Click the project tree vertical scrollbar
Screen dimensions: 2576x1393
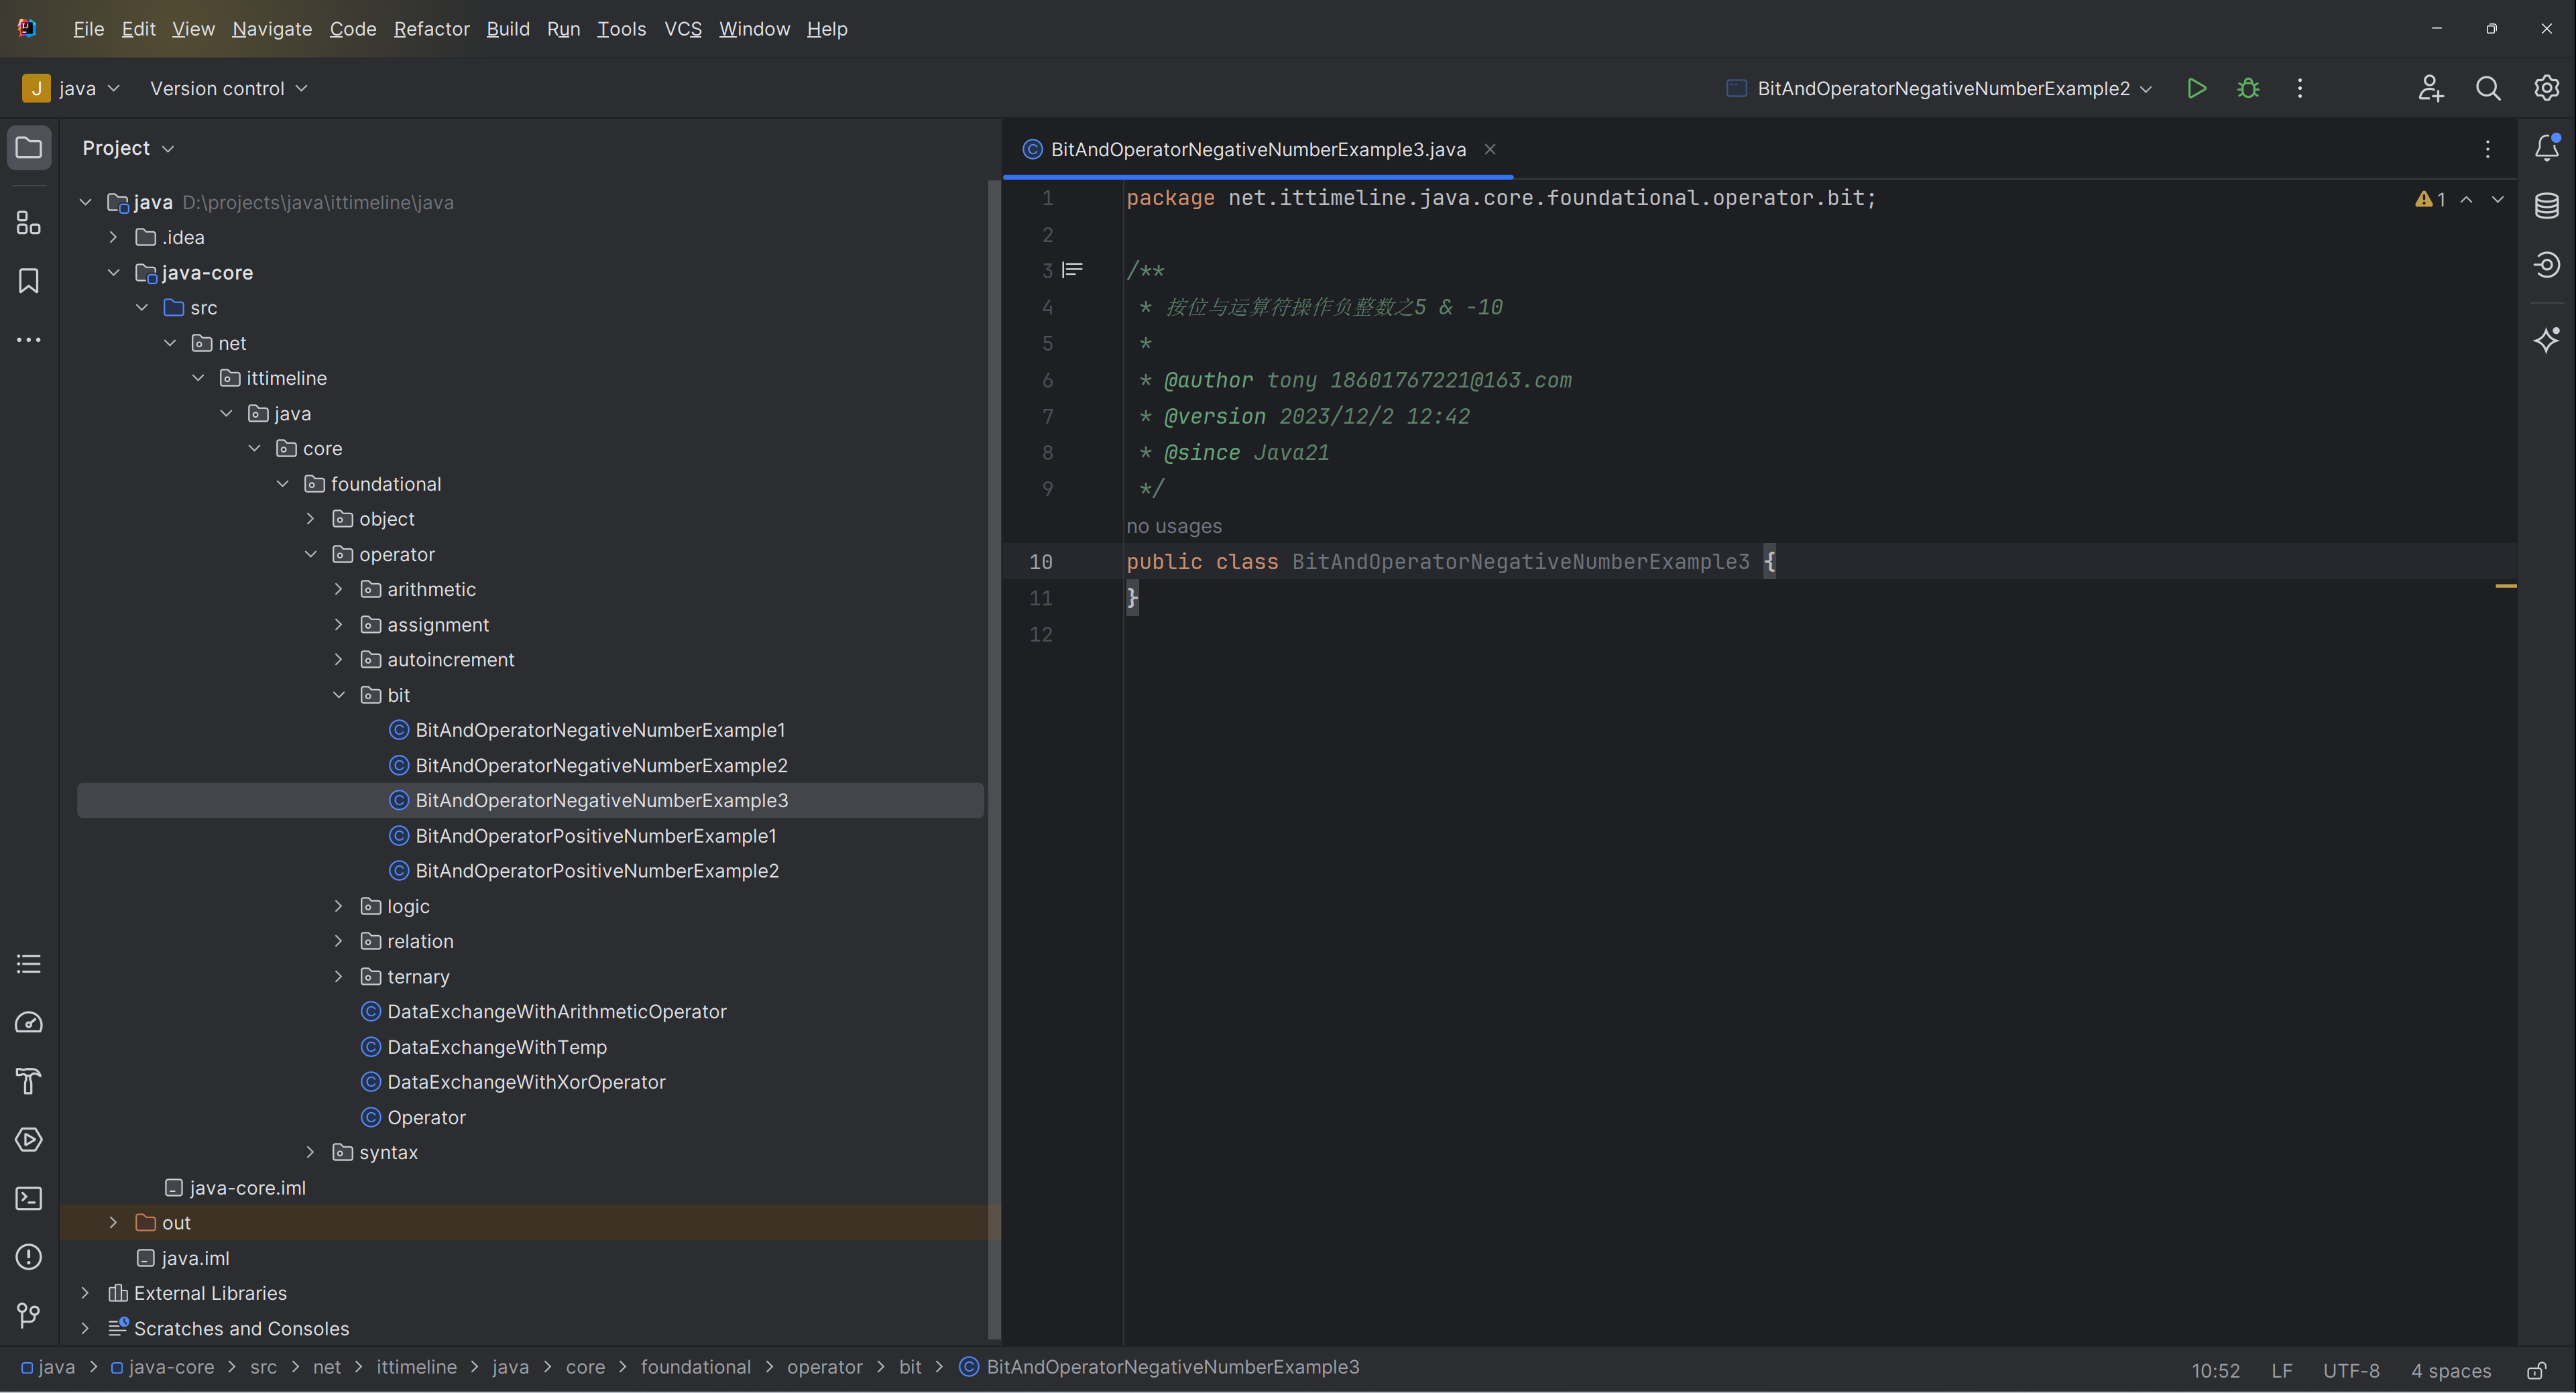(x=993, y=760)
